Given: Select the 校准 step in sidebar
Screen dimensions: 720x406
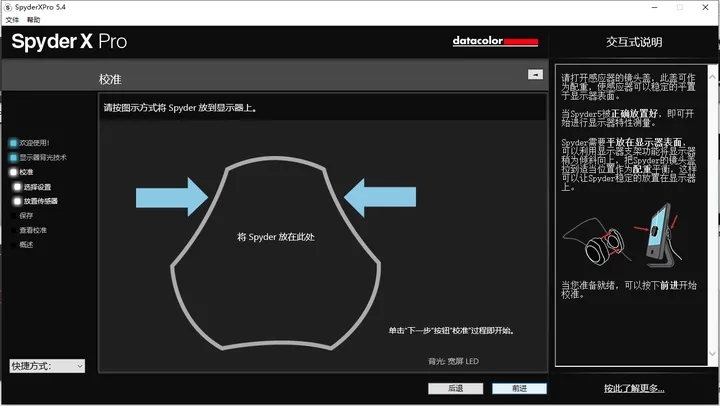Looking at the screenshot, I should (x=26, y=172).
